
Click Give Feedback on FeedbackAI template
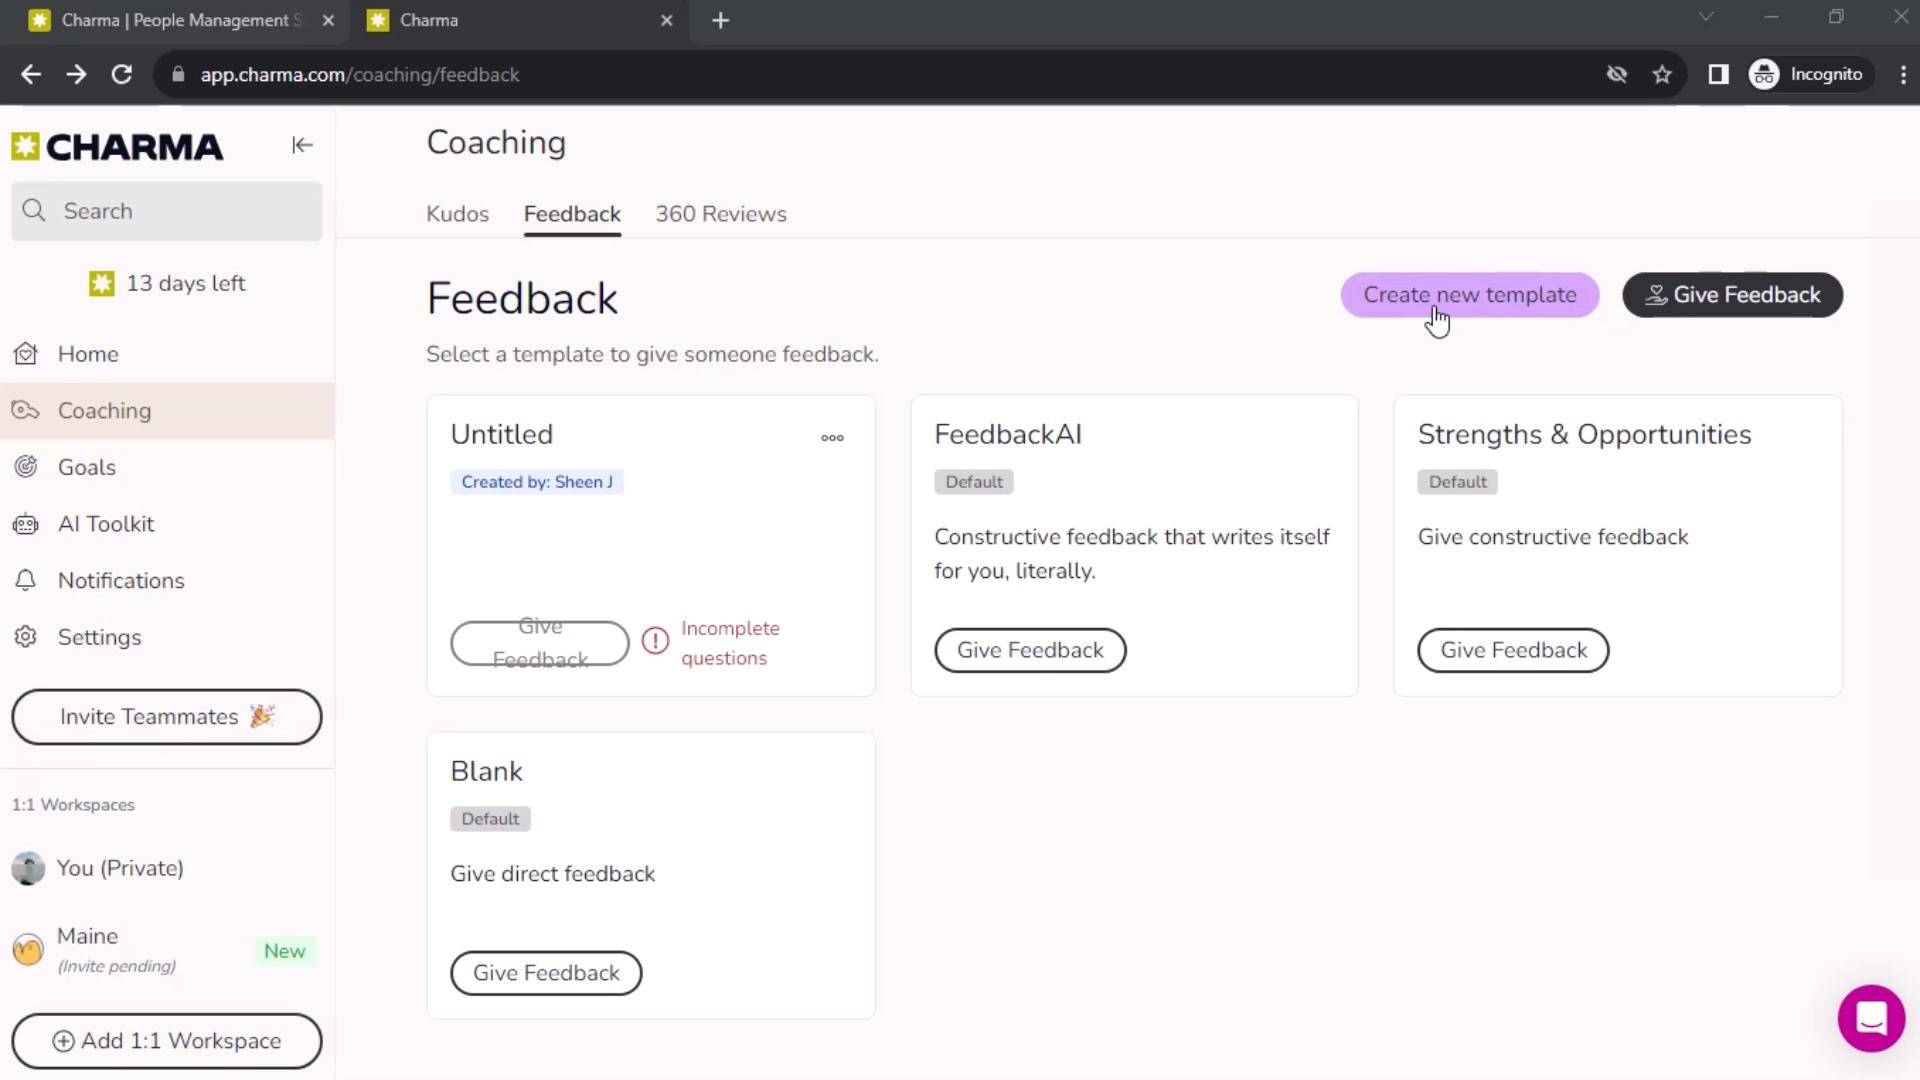[x=1031, y=649]
